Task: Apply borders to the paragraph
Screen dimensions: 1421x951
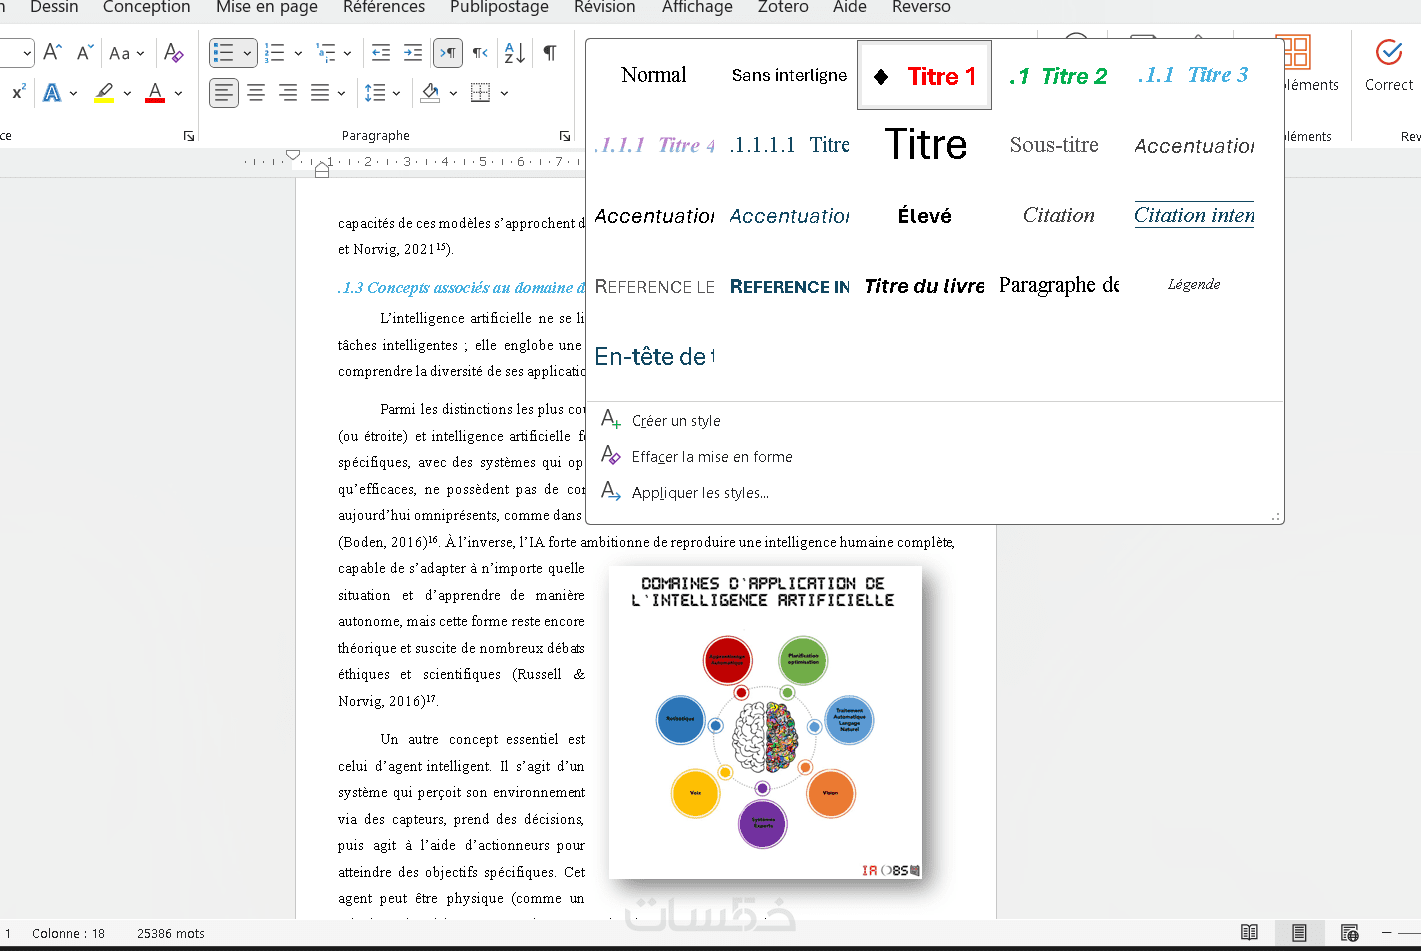Action: tap(481, 93)
